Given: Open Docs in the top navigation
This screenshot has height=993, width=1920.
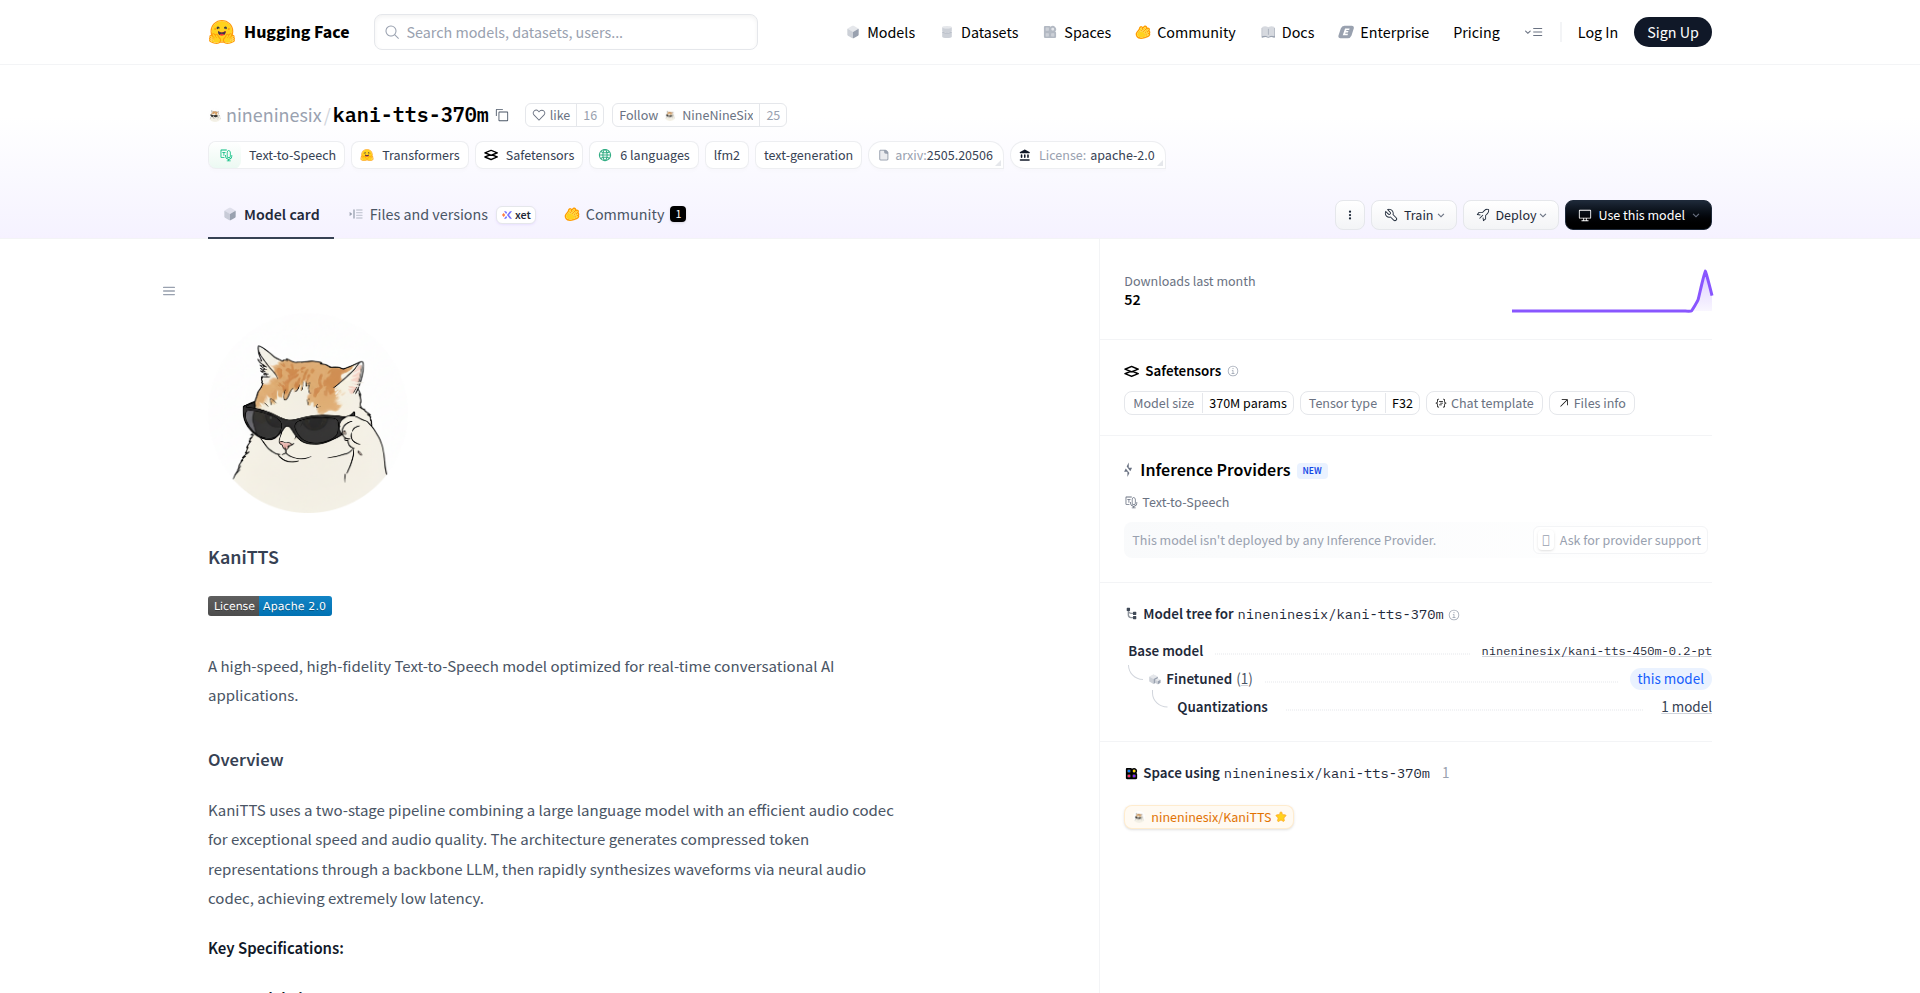Looking at the screenshot, I should (1288, 32).
